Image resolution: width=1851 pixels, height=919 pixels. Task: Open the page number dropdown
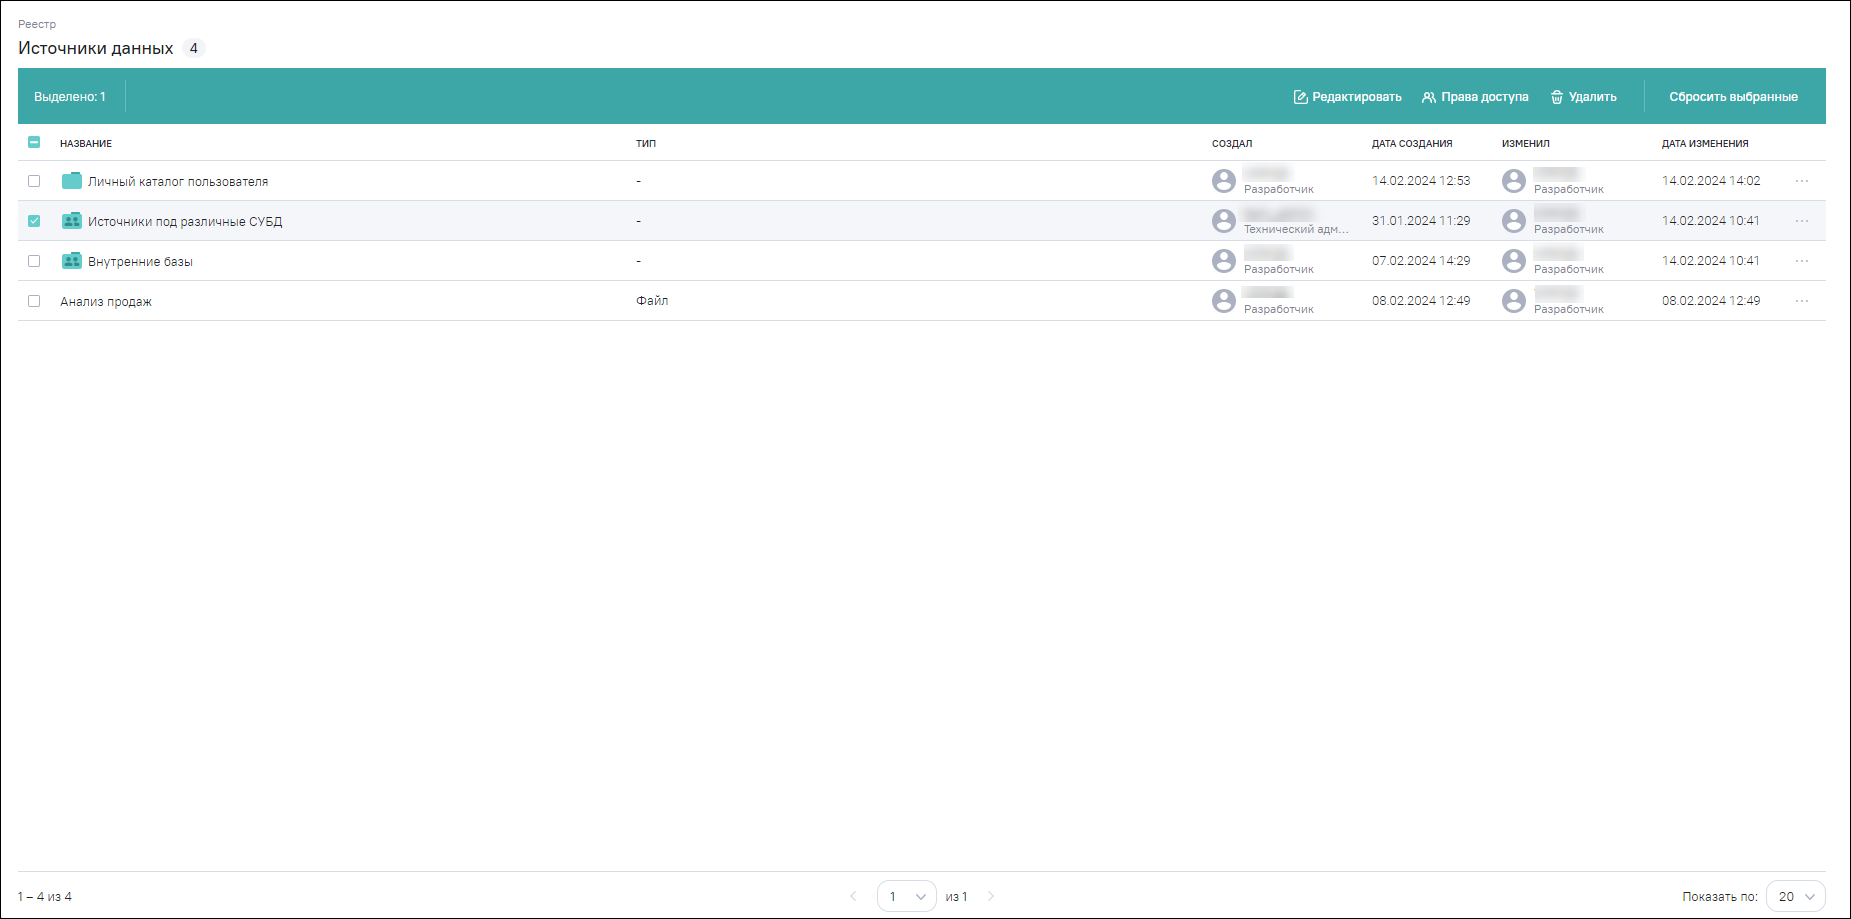907,896
